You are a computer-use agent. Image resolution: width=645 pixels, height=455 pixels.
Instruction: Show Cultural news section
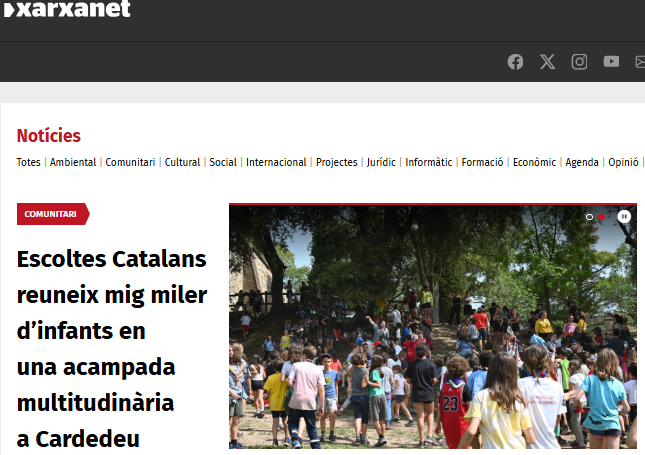(x=182, y=162)
